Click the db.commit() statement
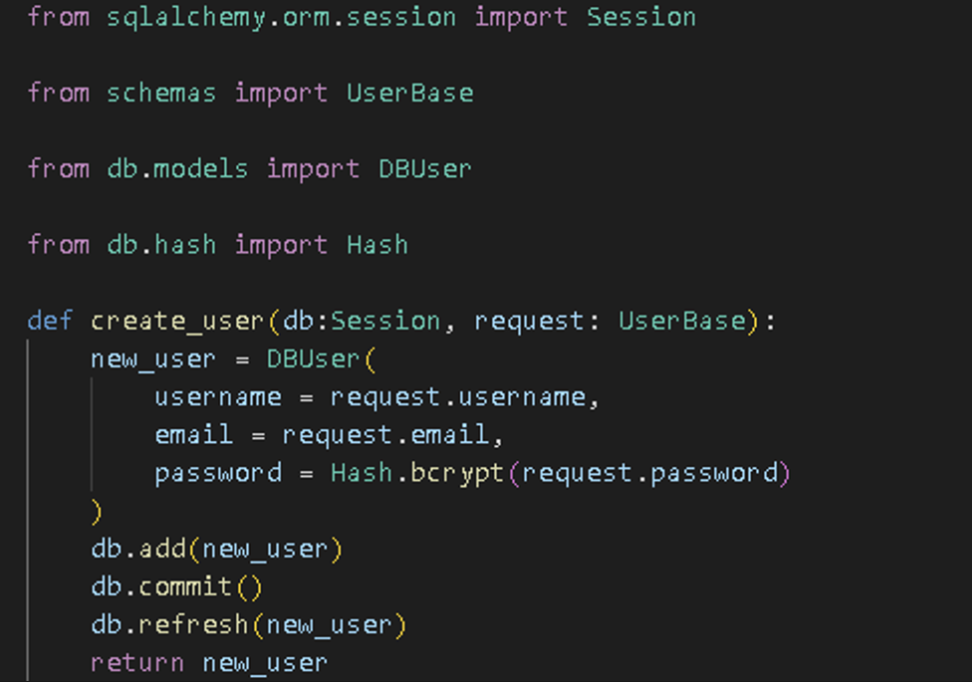Screen dimensions: 972x682 click(177, 587)
